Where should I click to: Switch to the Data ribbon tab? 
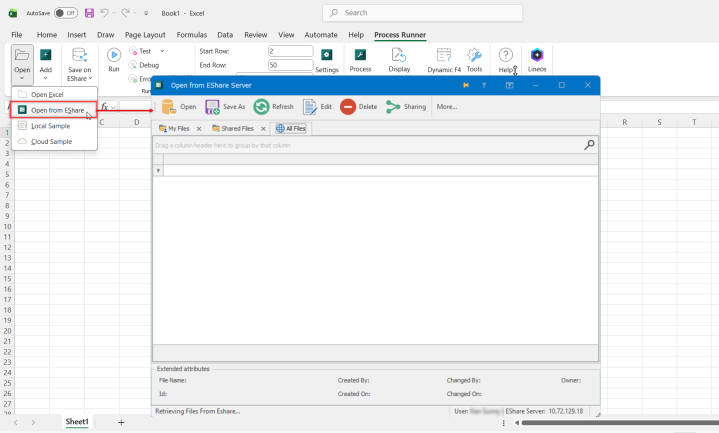225,35
